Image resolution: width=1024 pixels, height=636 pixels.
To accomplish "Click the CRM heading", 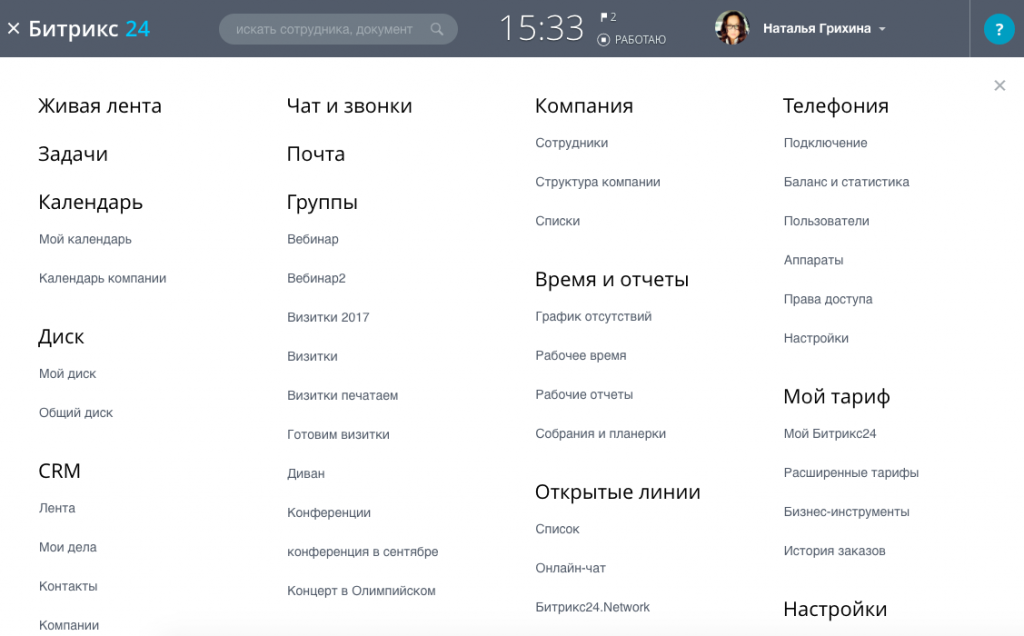I will coord(59,471).
